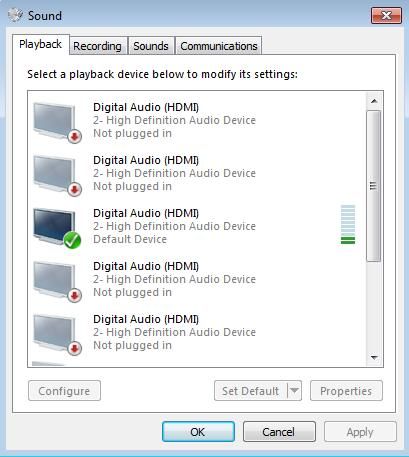Open the Set Default dropdown arrow
Image resolution: width=409 pixels, height=457 pixels.
(294, 390)
